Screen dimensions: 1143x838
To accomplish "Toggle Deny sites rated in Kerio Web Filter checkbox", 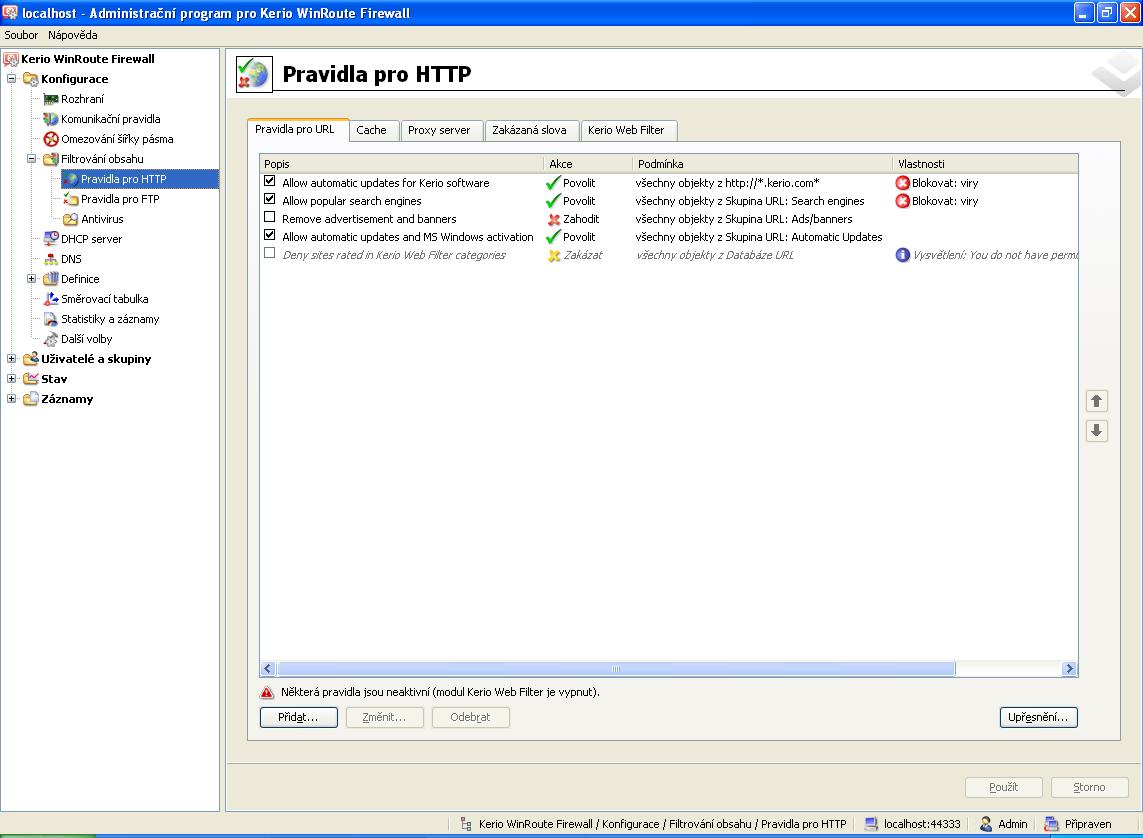I will coord(270,253).
